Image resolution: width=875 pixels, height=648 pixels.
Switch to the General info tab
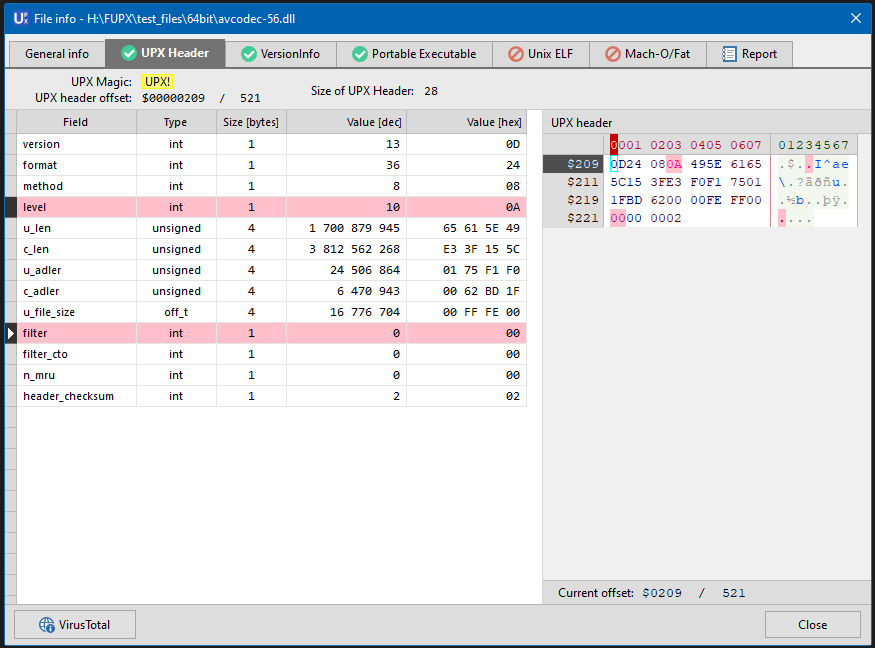(x=57, y=54)
